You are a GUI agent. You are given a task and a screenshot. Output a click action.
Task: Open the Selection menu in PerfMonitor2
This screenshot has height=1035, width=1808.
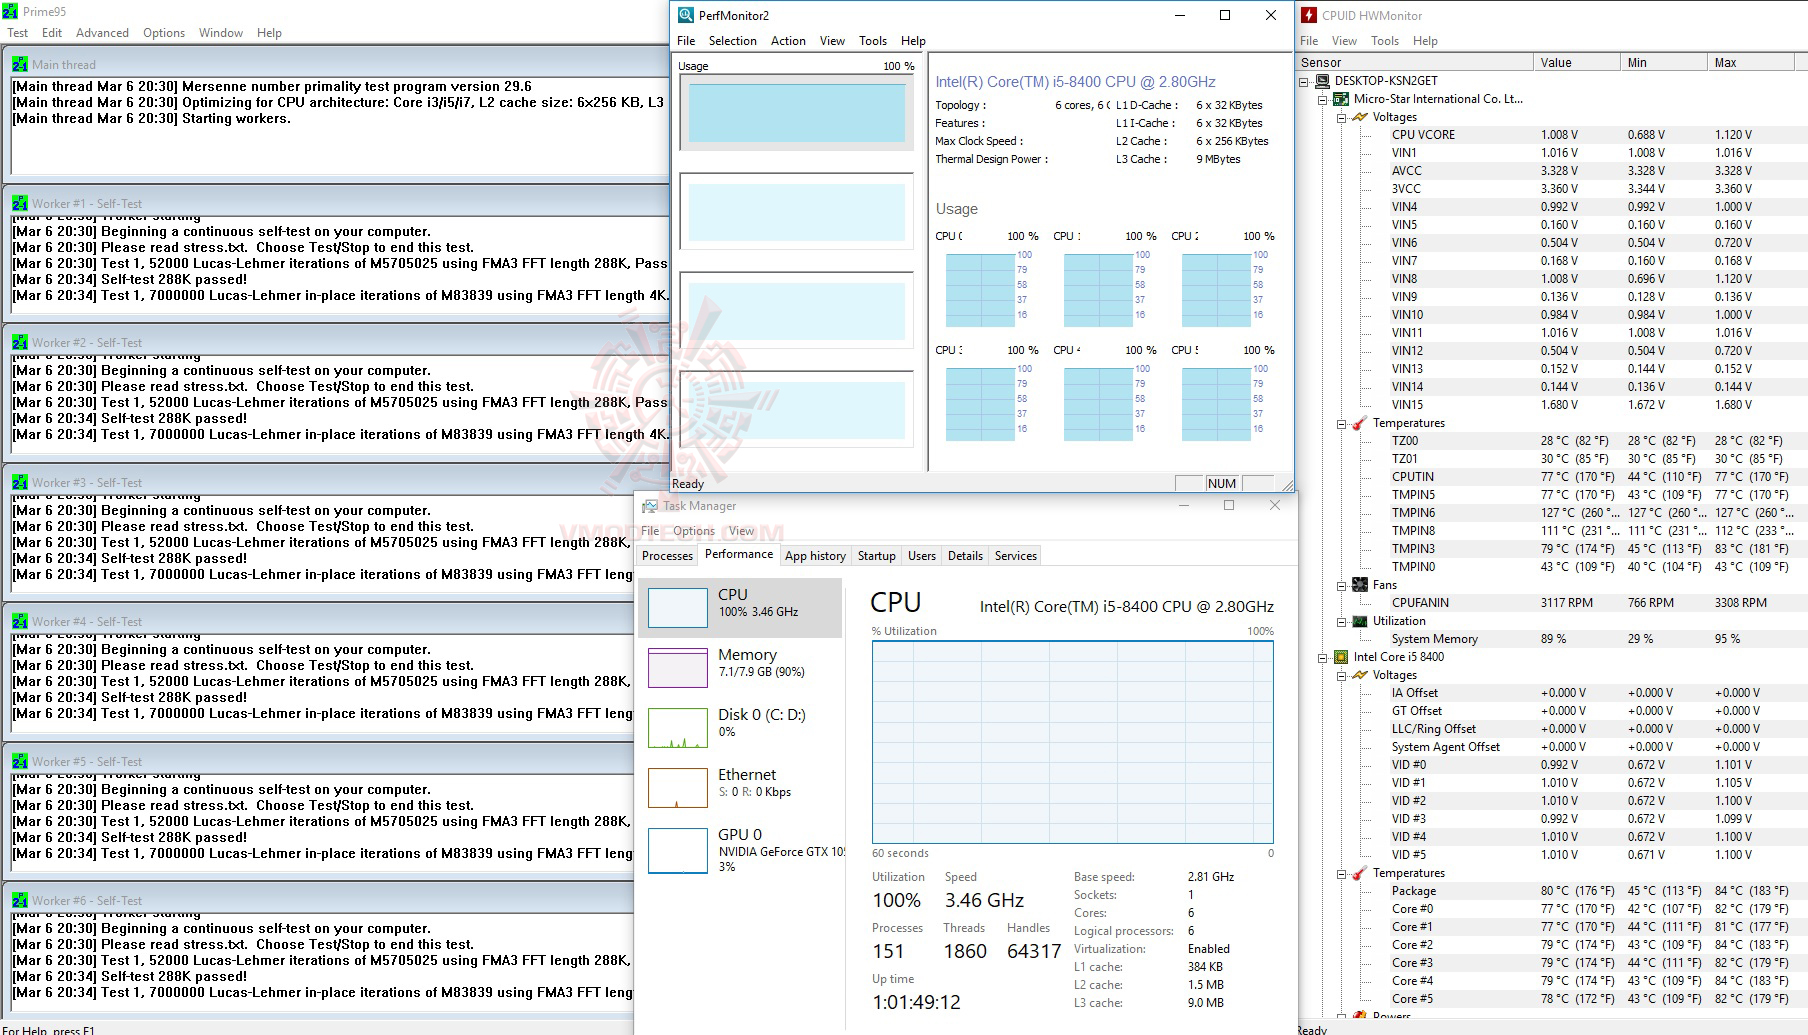click(x=733, y=41)
